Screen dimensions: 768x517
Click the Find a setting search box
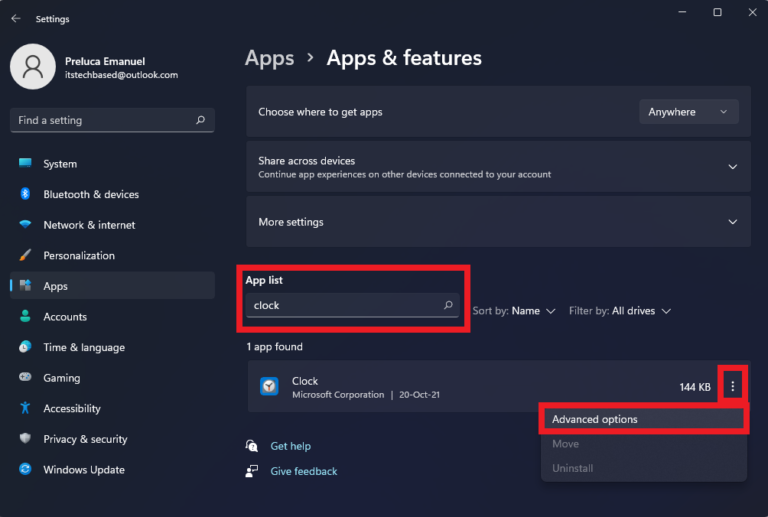(x=112, y=120)
